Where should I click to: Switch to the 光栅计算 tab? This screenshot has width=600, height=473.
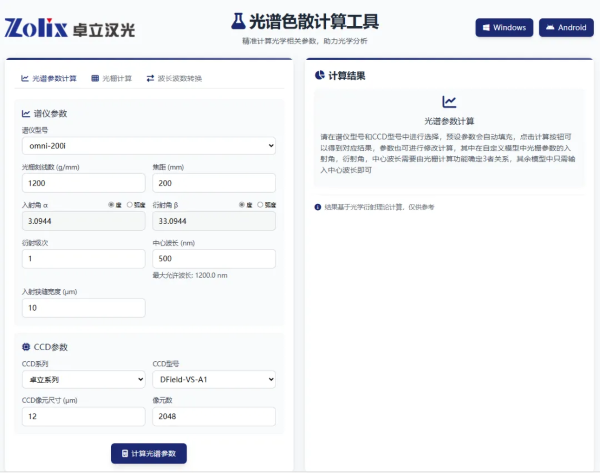(111, 77)
